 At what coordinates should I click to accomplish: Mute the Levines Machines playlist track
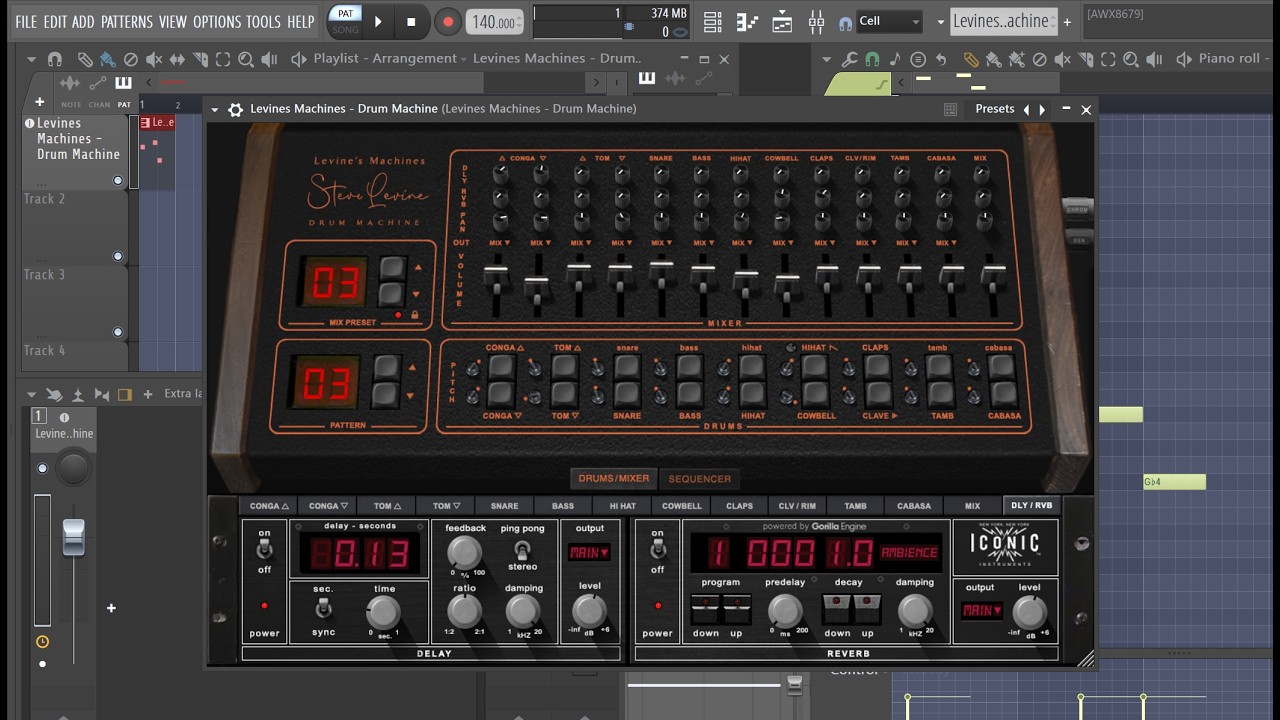pos(118,181)
